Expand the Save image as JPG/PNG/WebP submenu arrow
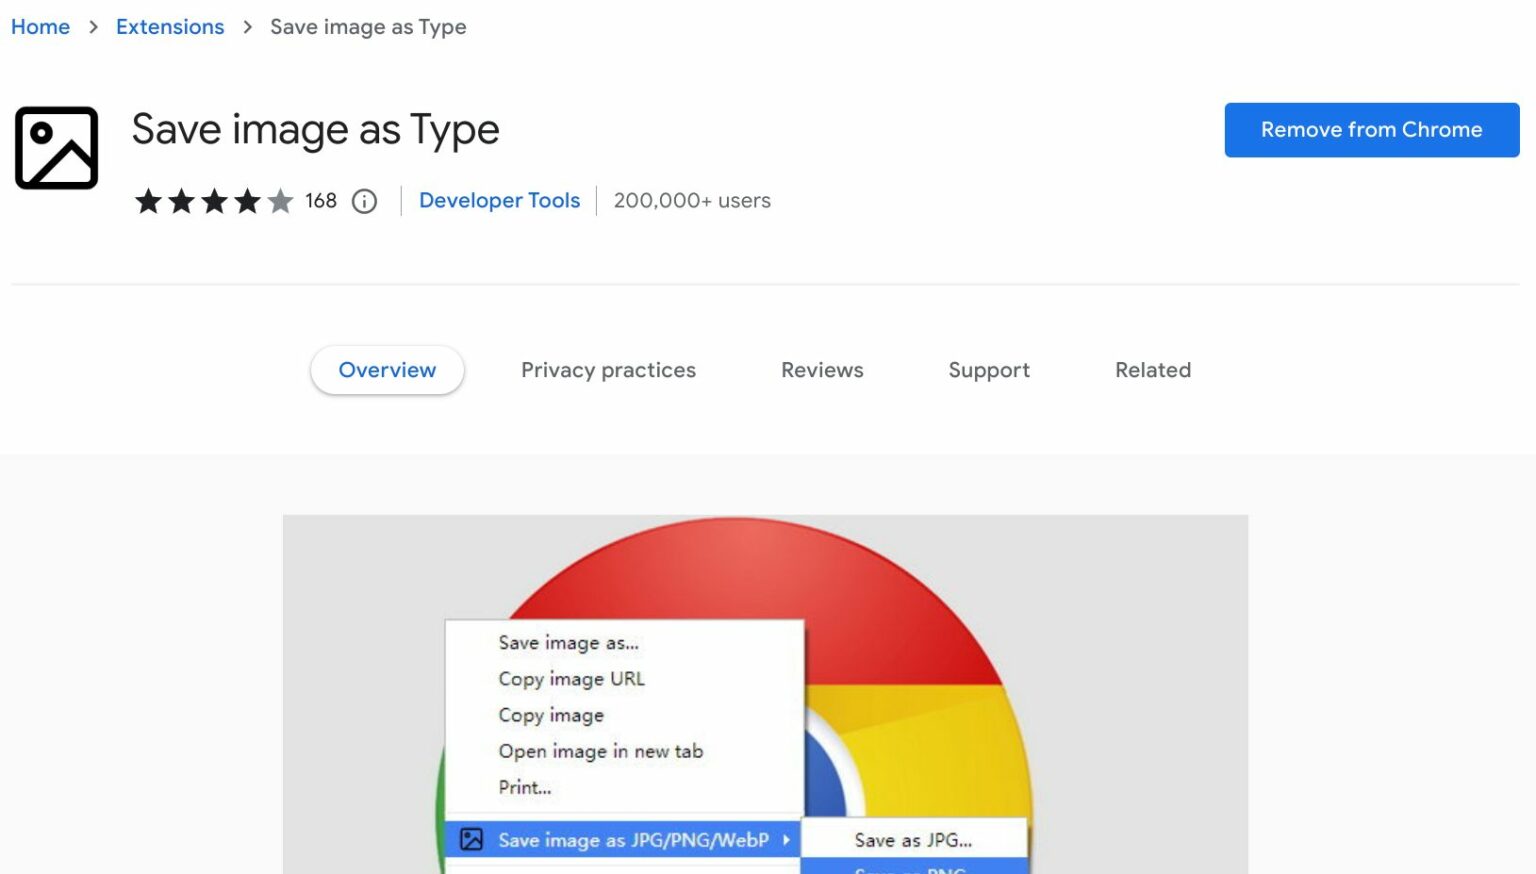Image resolution: width=1536 pixels, height=874 pixels. [x=788, y=841]
